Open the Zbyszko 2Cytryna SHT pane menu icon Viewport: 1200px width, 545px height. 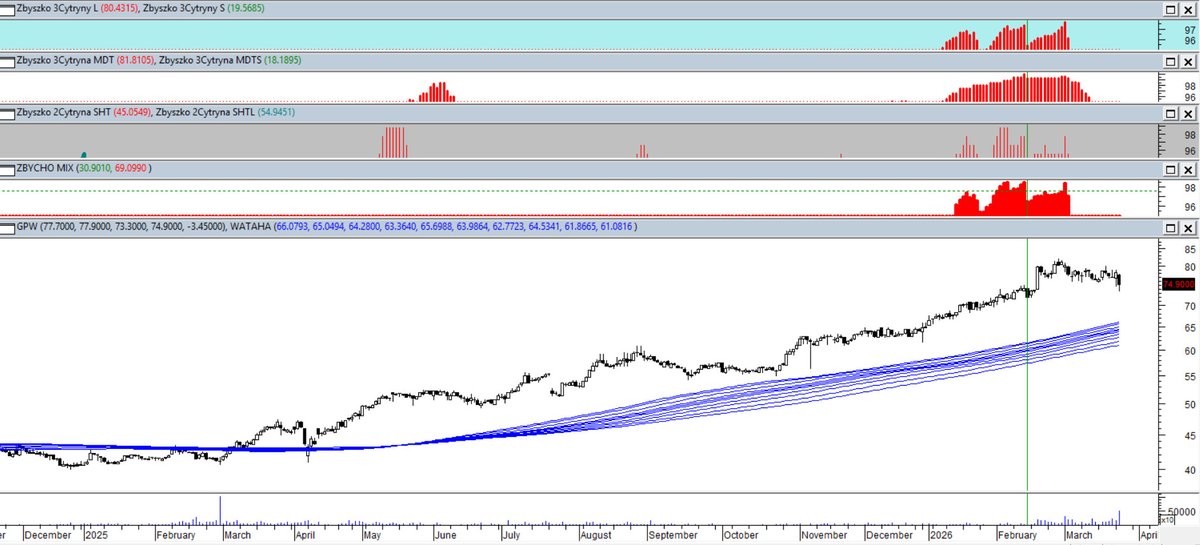click(x=8, y=114)
